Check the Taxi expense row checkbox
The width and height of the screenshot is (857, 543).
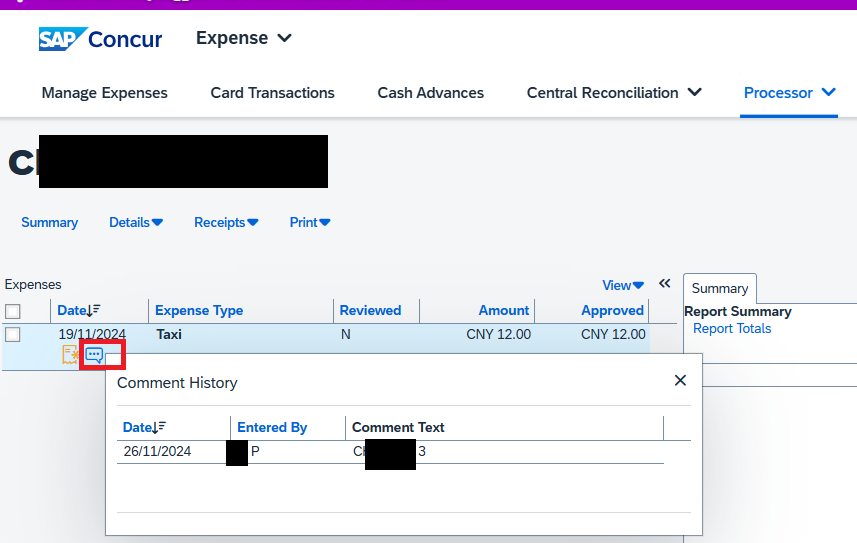coord(13,334)
